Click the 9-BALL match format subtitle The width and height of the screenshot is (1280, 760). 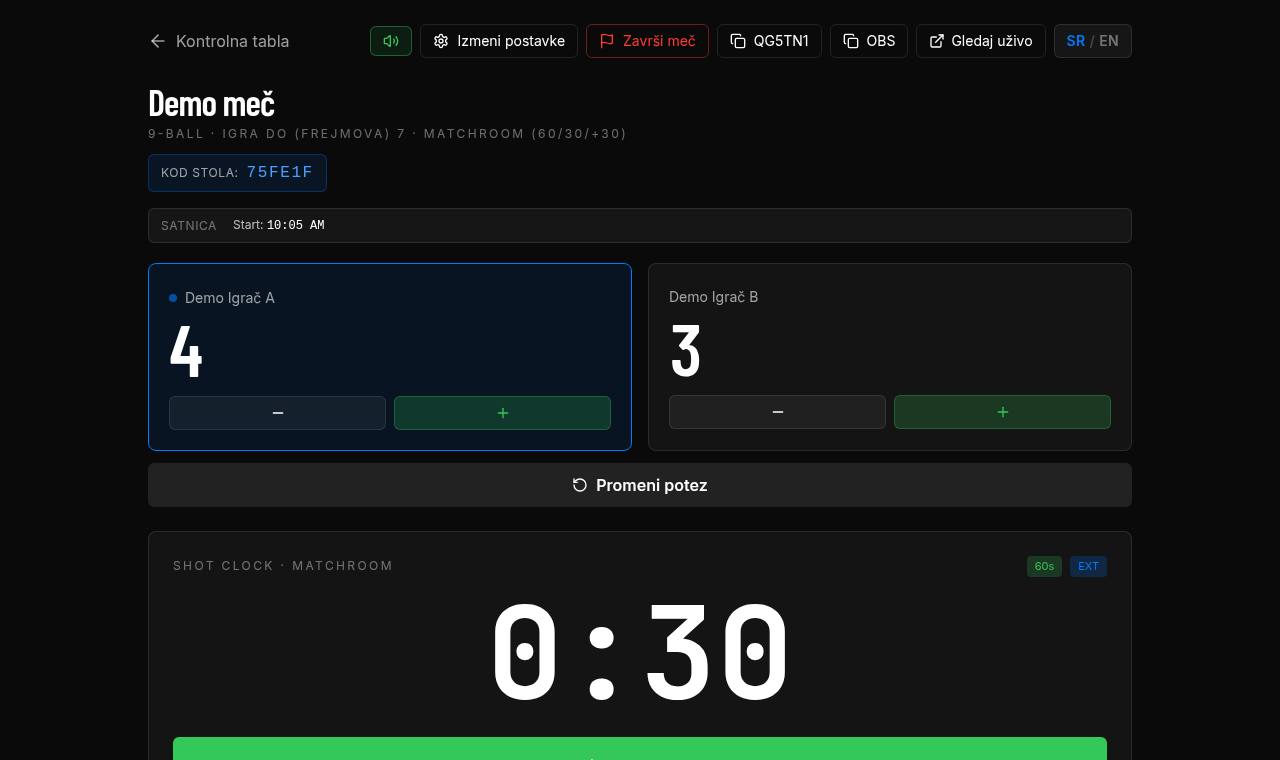tap(387, 133)
